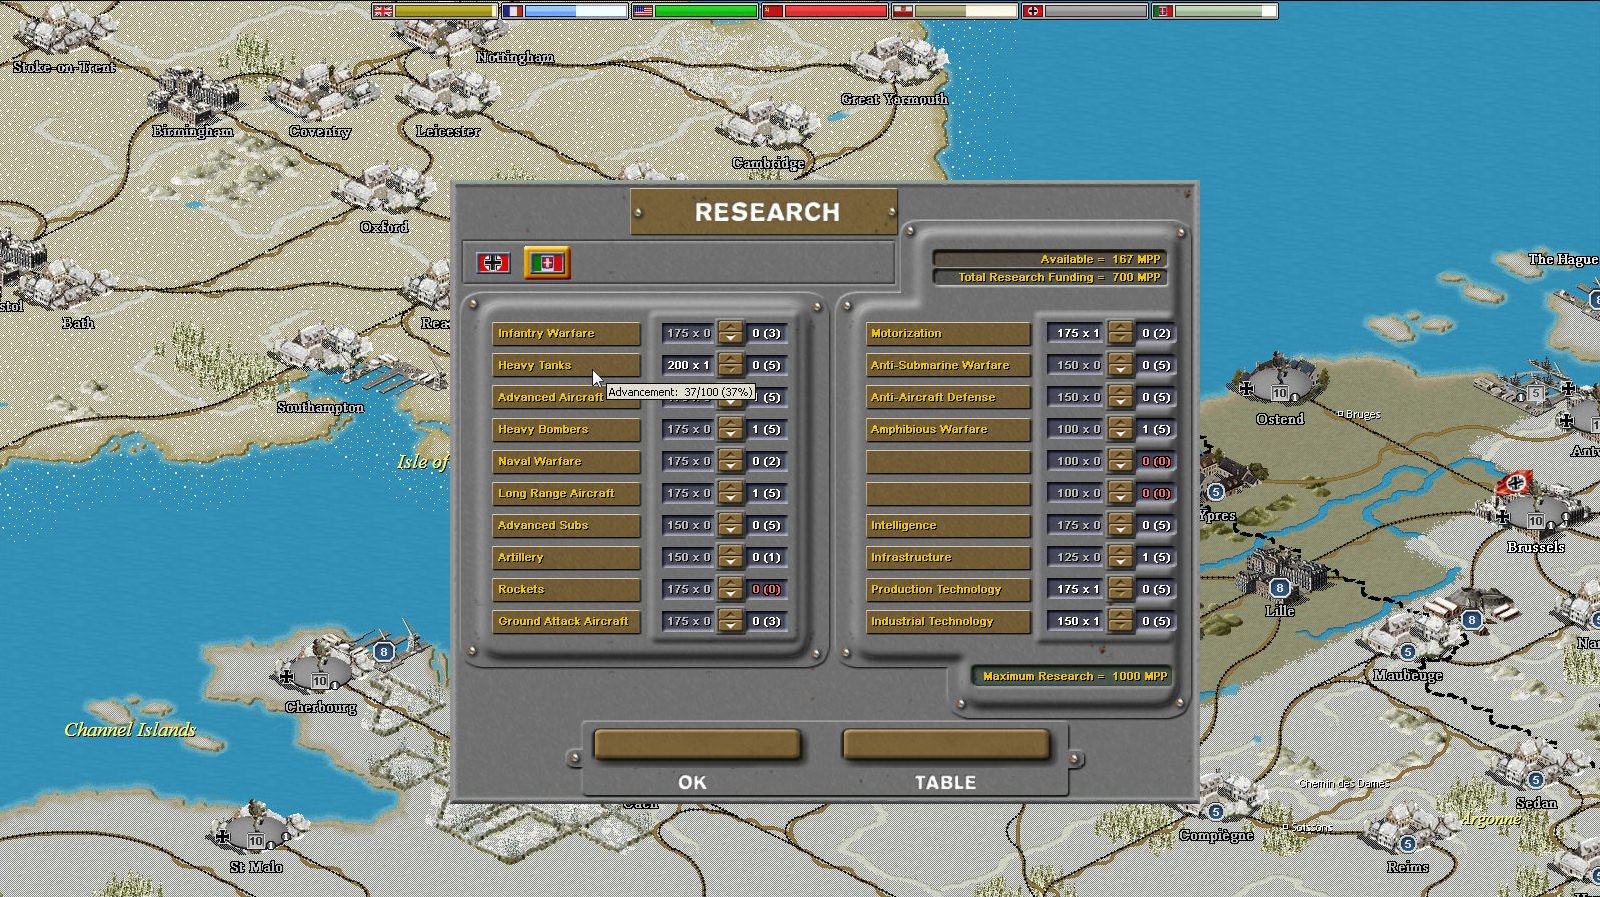Click the Italian flag icon in top bar
Viewport: 1600px width, 897px height.
point(1162,11)
